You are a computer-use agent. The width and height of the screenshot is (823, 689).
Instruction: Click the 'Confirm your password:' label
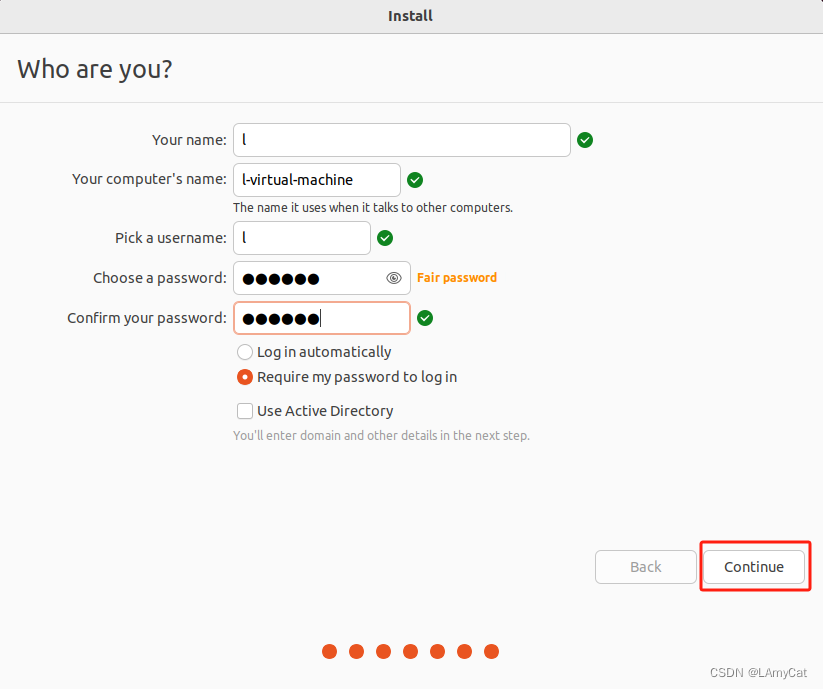coord(146,318)
